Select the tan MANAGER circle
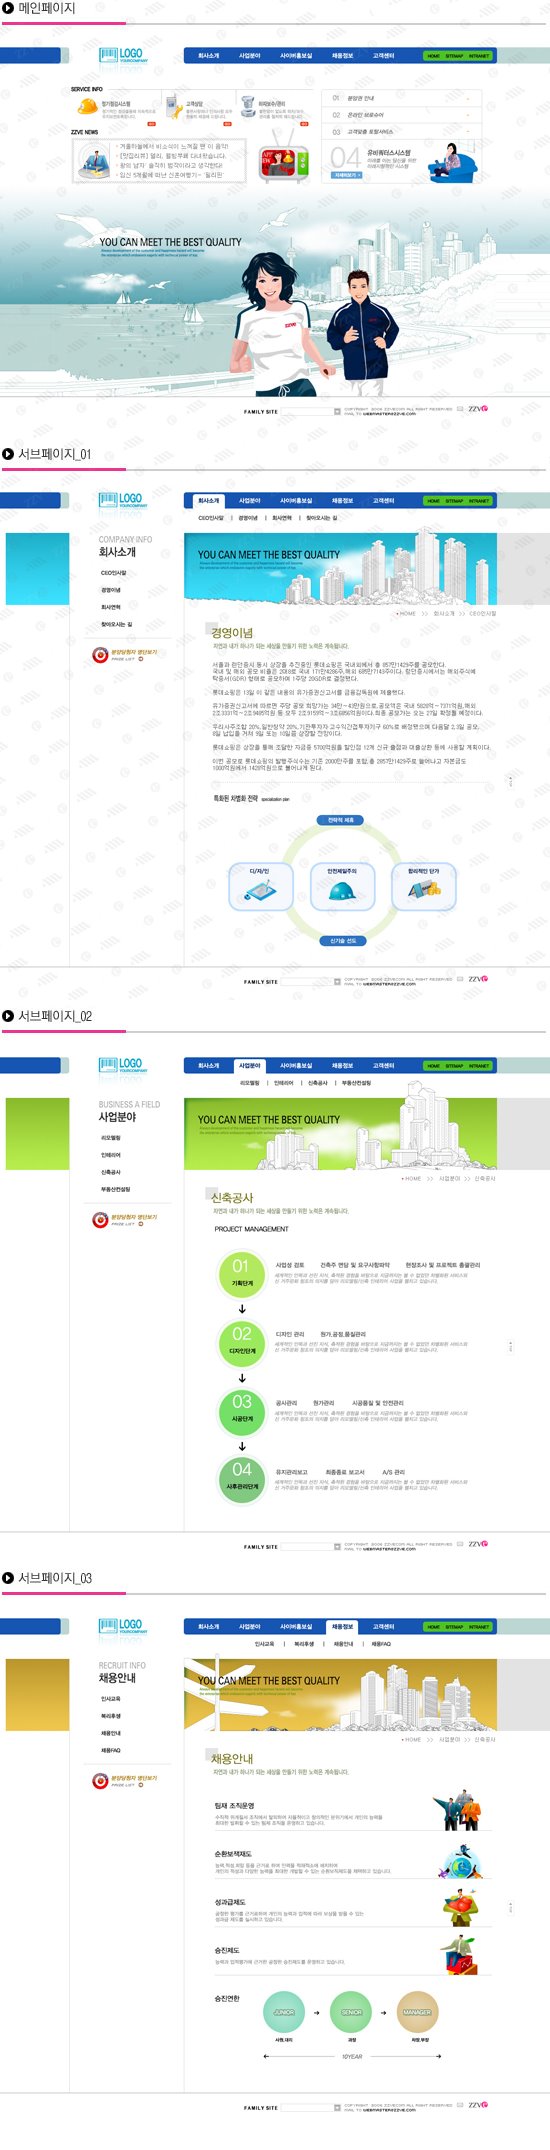Screen dimensions: 550x2150 (417, 2012)
